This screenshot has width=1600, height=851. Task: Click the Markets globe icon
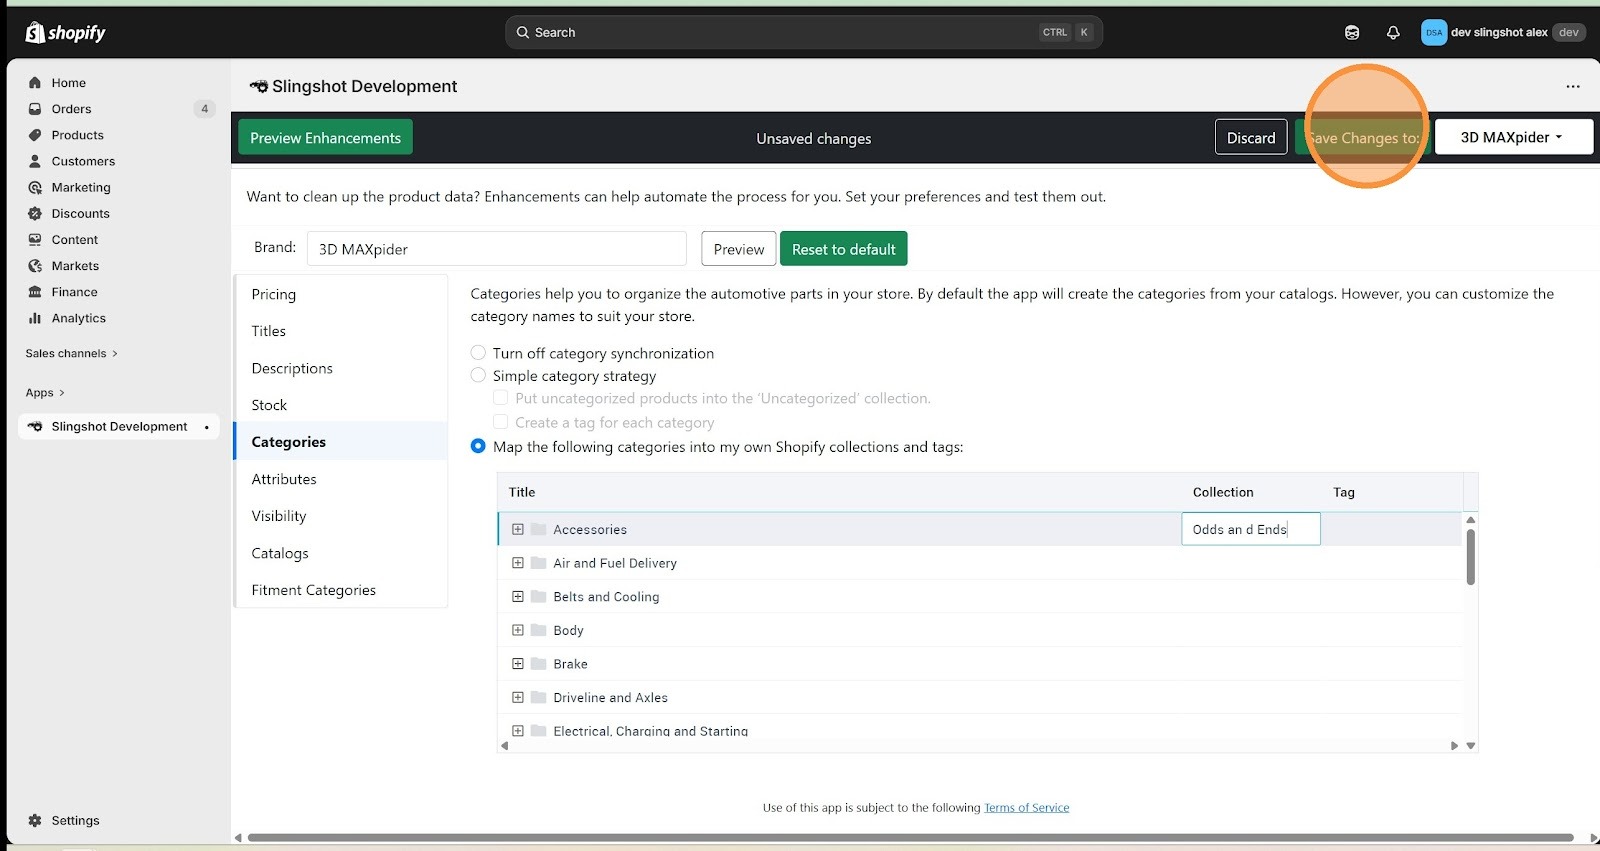click(35, 266)
